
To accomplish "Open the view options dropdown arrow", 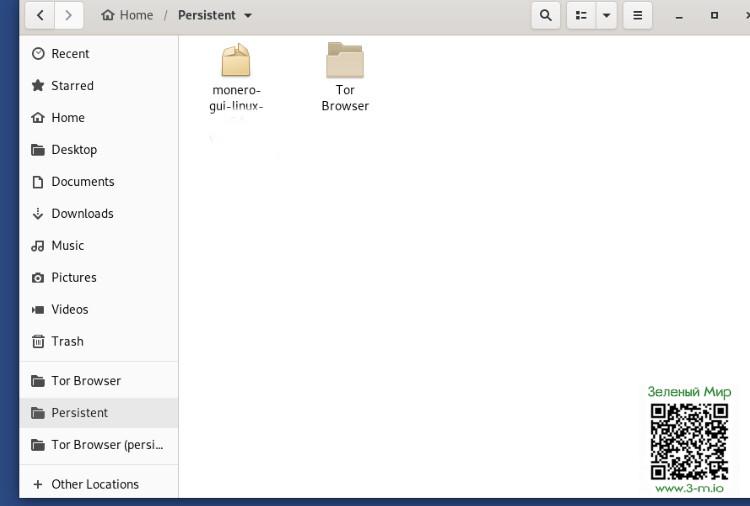I will pos(606,15).
